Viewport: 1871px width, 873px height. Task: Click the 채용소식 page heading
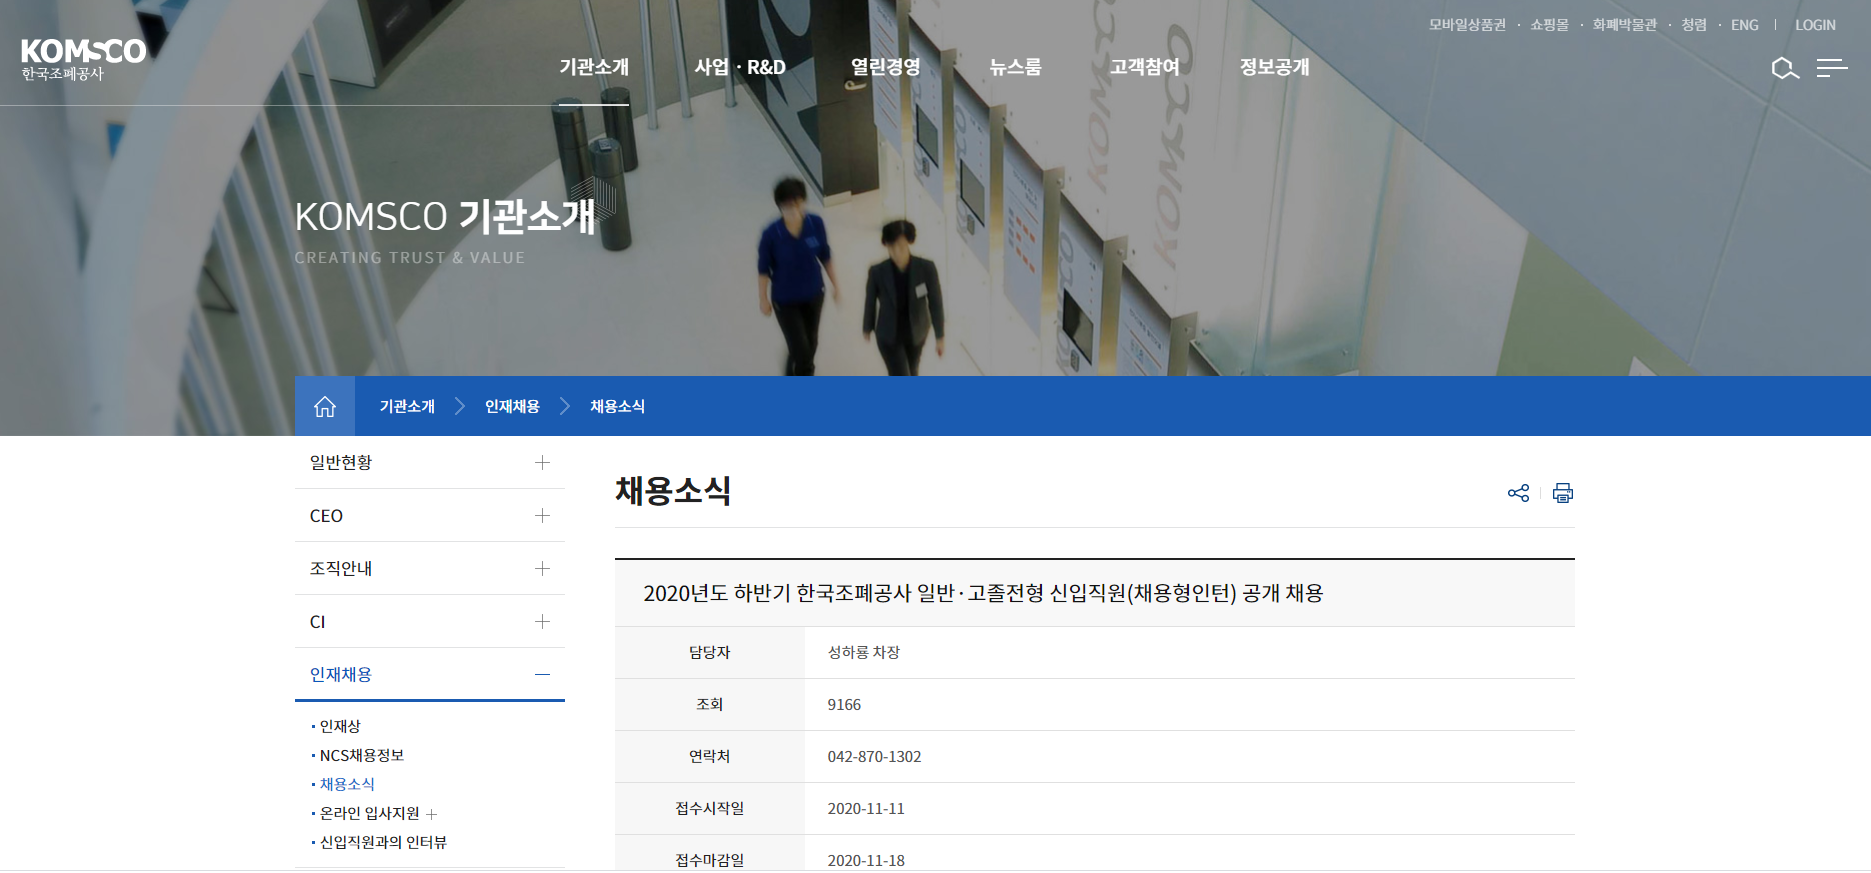click(673, 490)
